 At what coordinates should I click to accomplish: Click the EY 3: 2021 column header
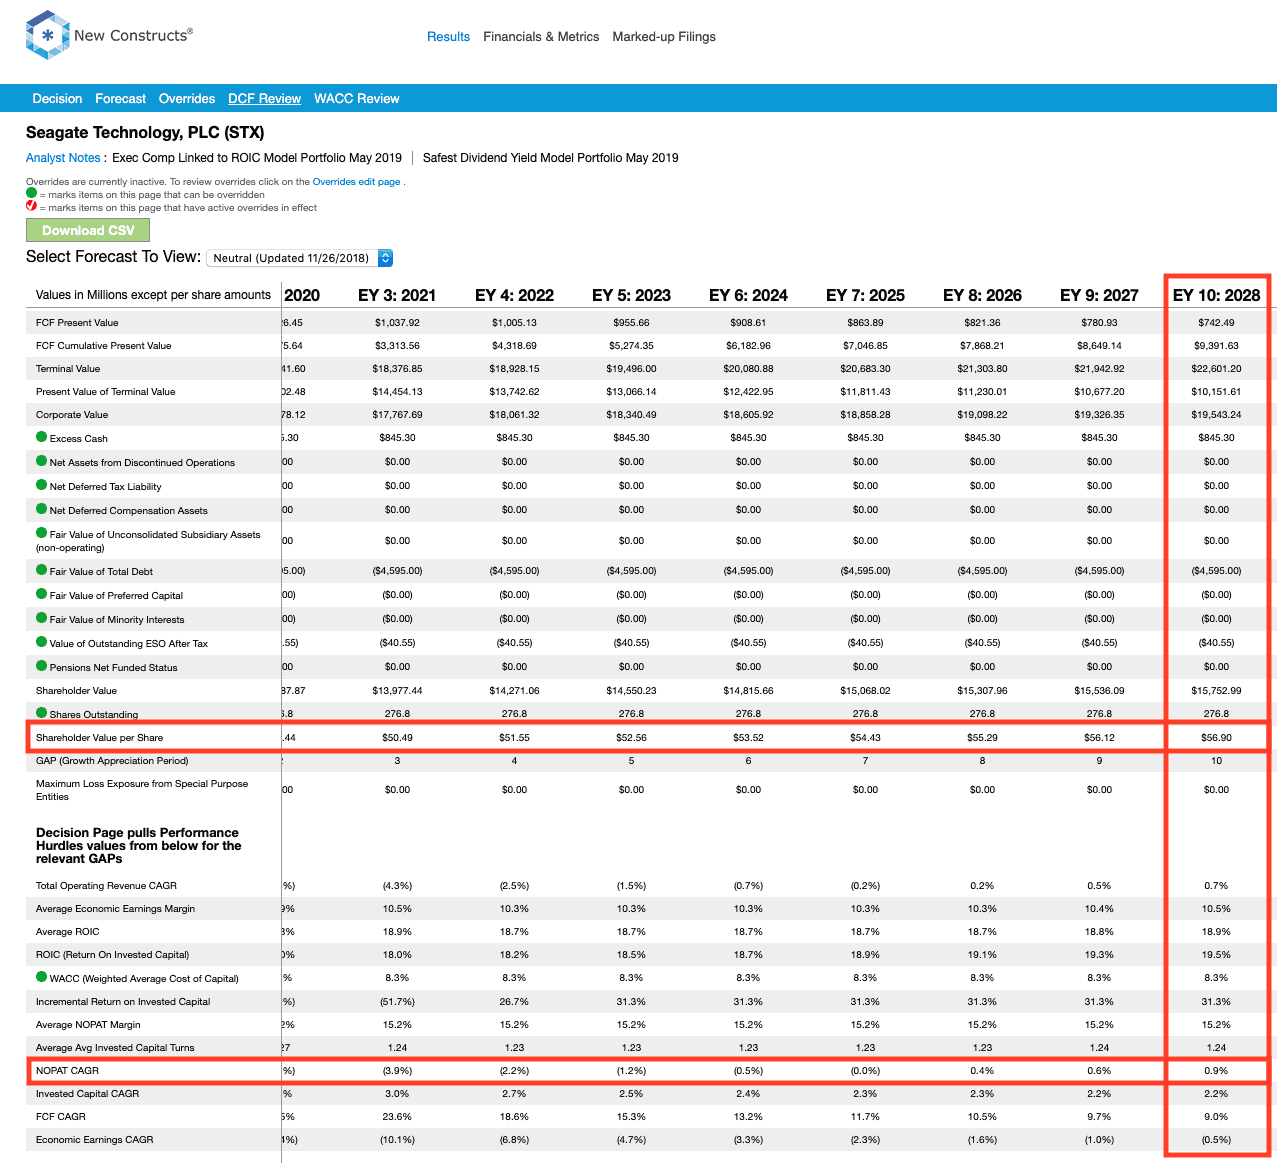(x=397, y=295)
